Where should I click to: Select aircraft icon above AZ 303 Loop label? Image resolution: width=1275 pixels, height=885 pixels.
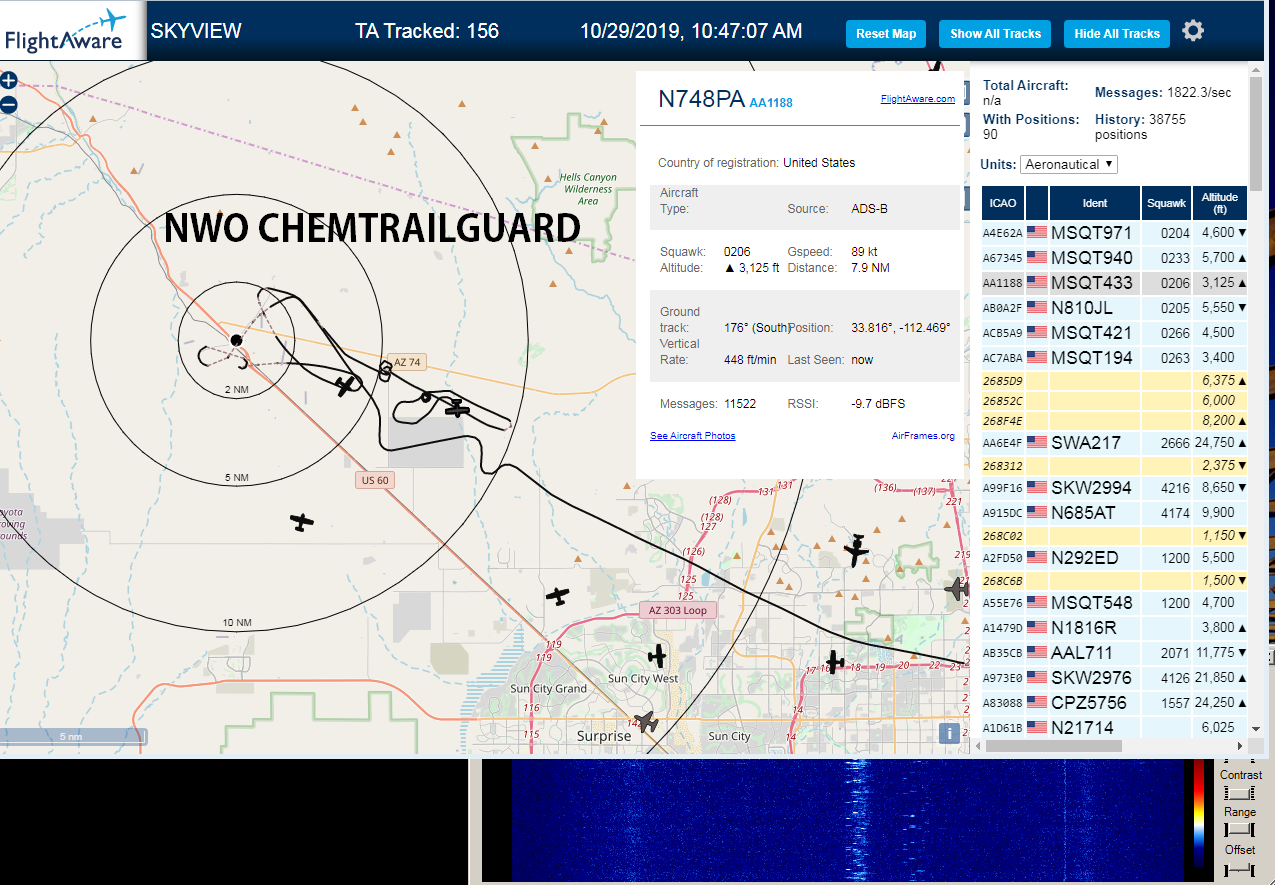[558, 596]
